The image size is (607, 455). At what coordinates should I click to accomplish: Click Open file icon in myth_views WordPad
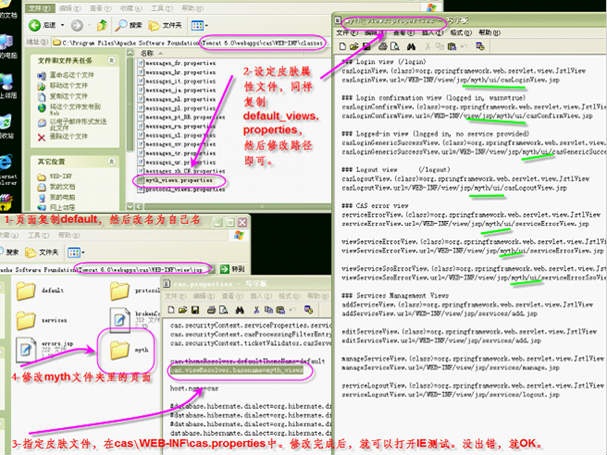(x=354, y=46)
